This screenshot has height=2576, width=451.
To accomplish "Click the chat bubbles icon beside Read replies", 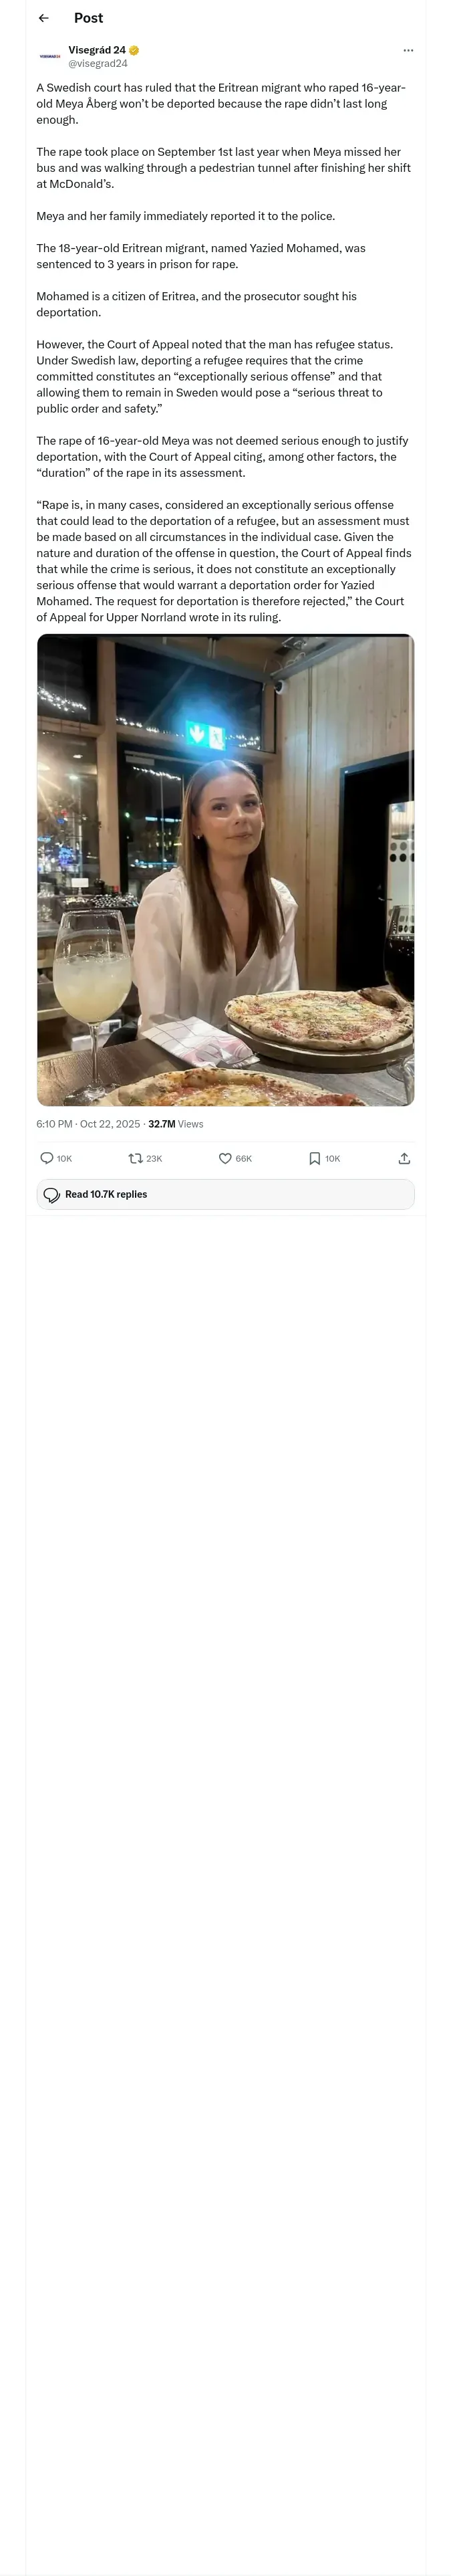I will tap(52, 1194).
